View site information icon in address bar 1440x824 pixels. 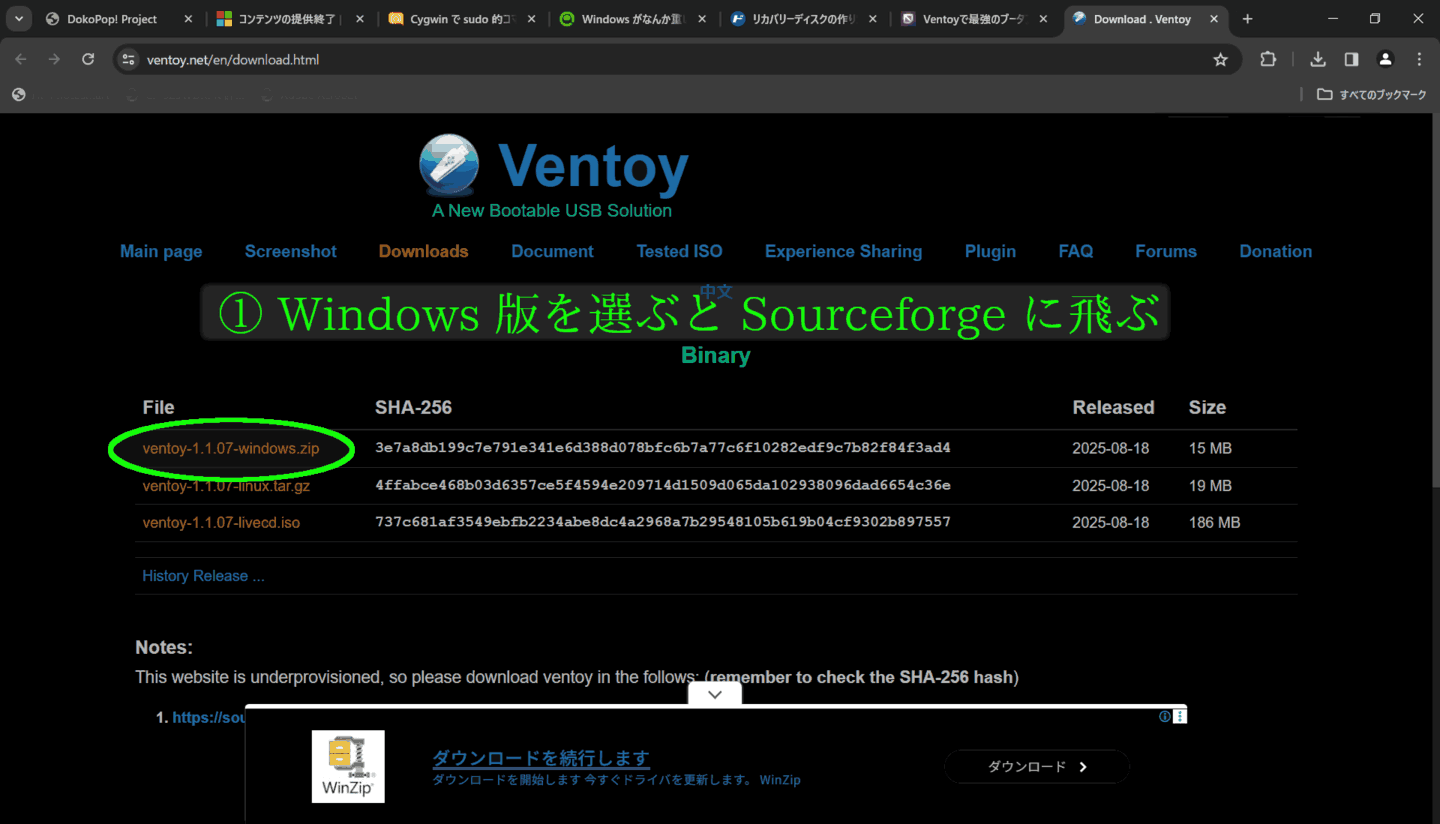[127, 60]
